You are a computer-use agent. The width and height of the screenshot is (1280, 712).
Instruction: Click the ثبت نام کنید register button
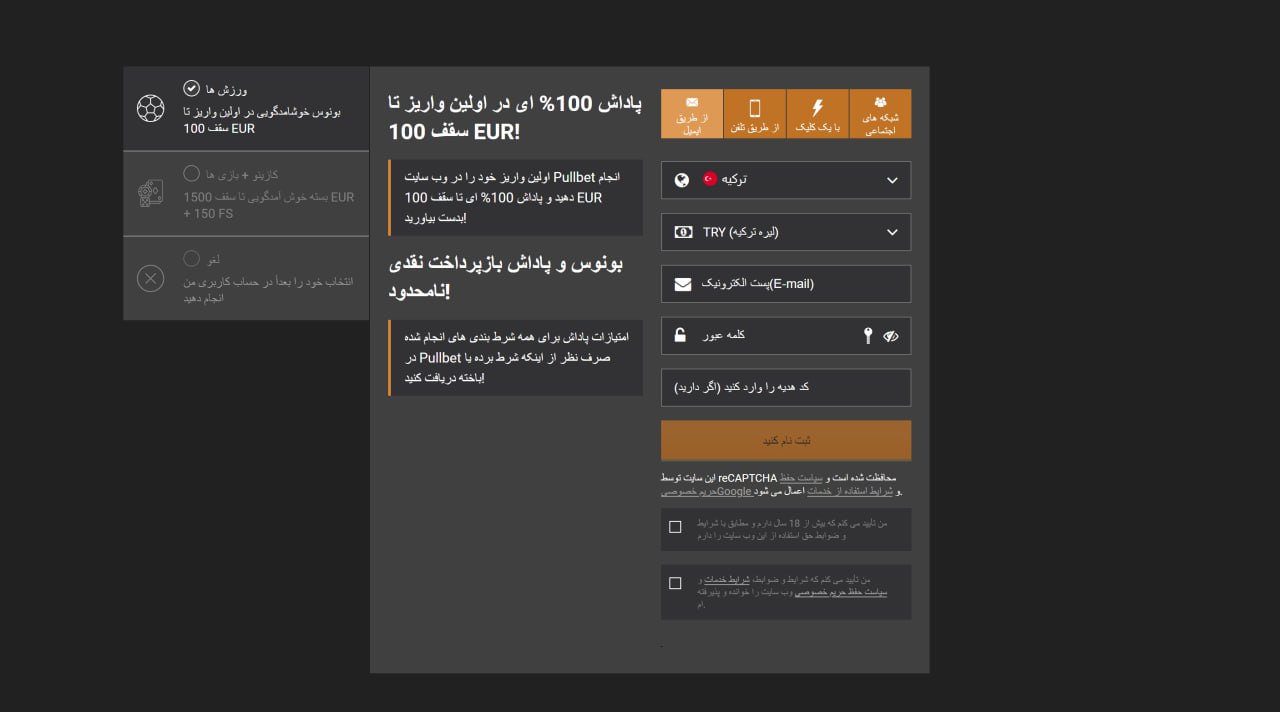(786, 440)
